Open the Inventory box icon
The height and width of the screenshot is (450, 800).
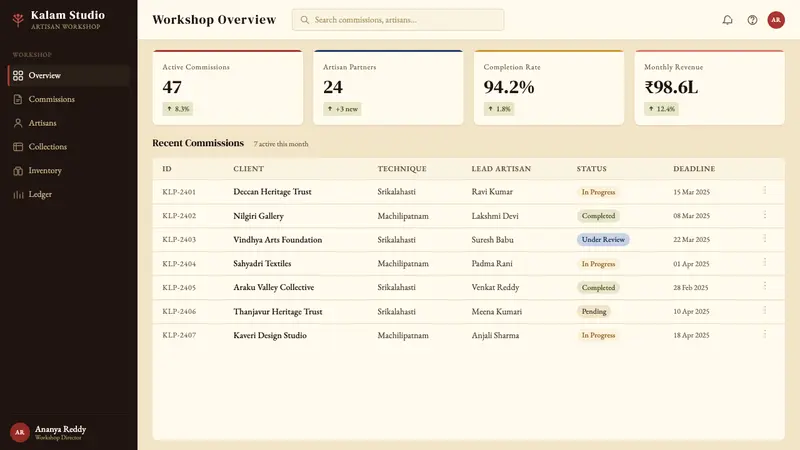tap(18, 171)
